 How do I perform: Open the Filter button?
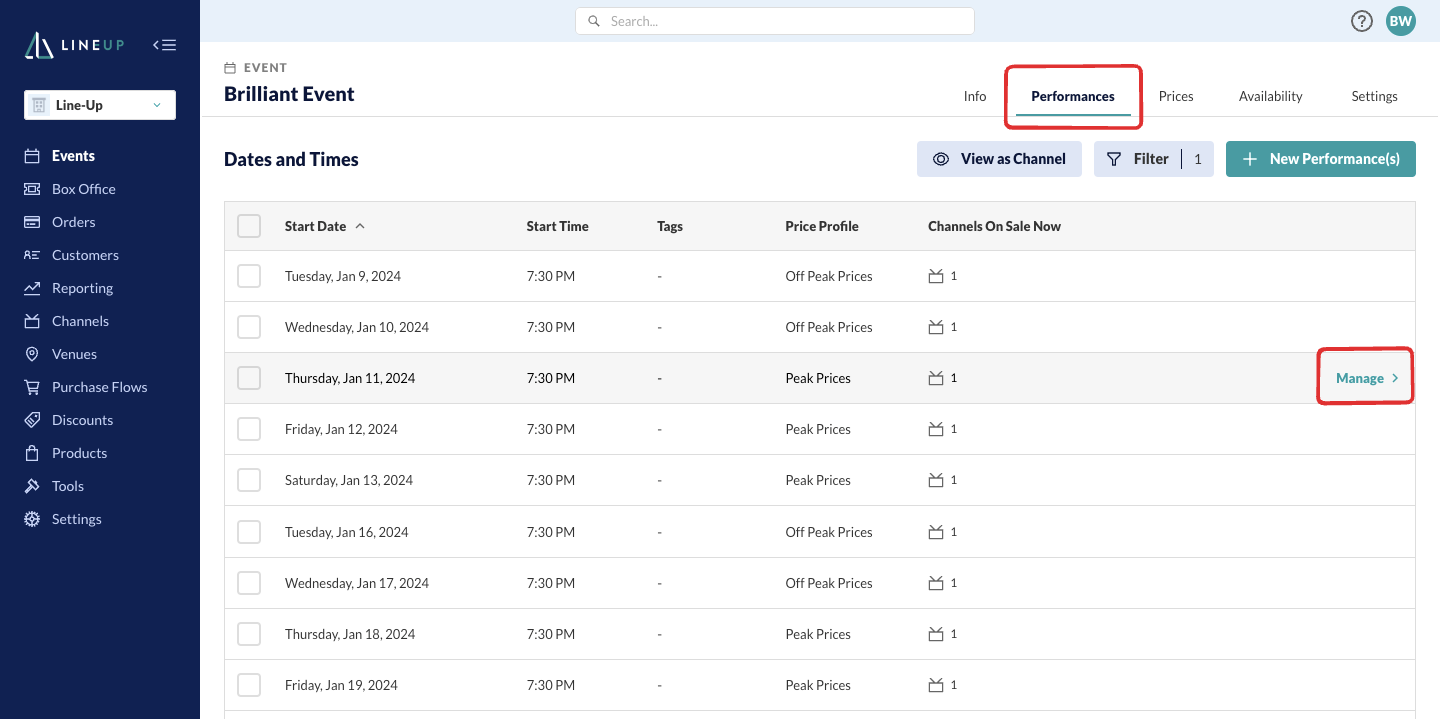(x=1154, y=159)
